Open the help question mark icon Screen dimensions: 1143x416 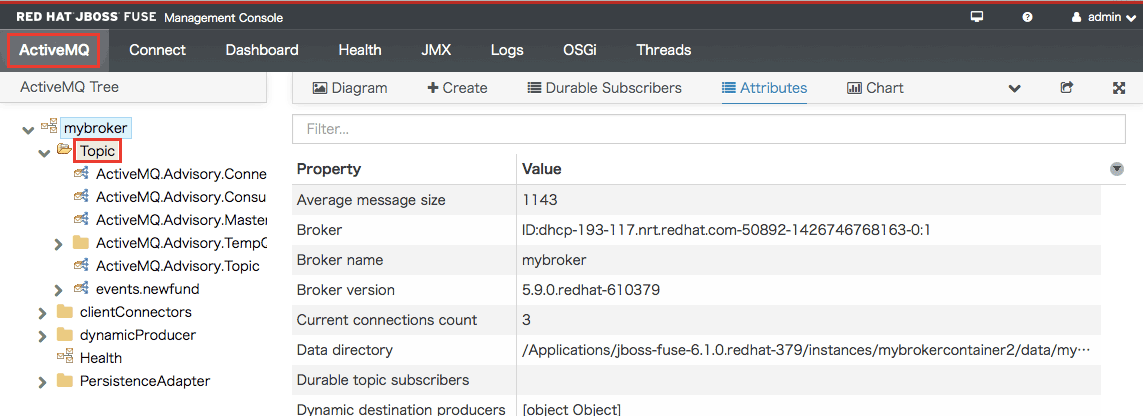[x=1027, y=17]
